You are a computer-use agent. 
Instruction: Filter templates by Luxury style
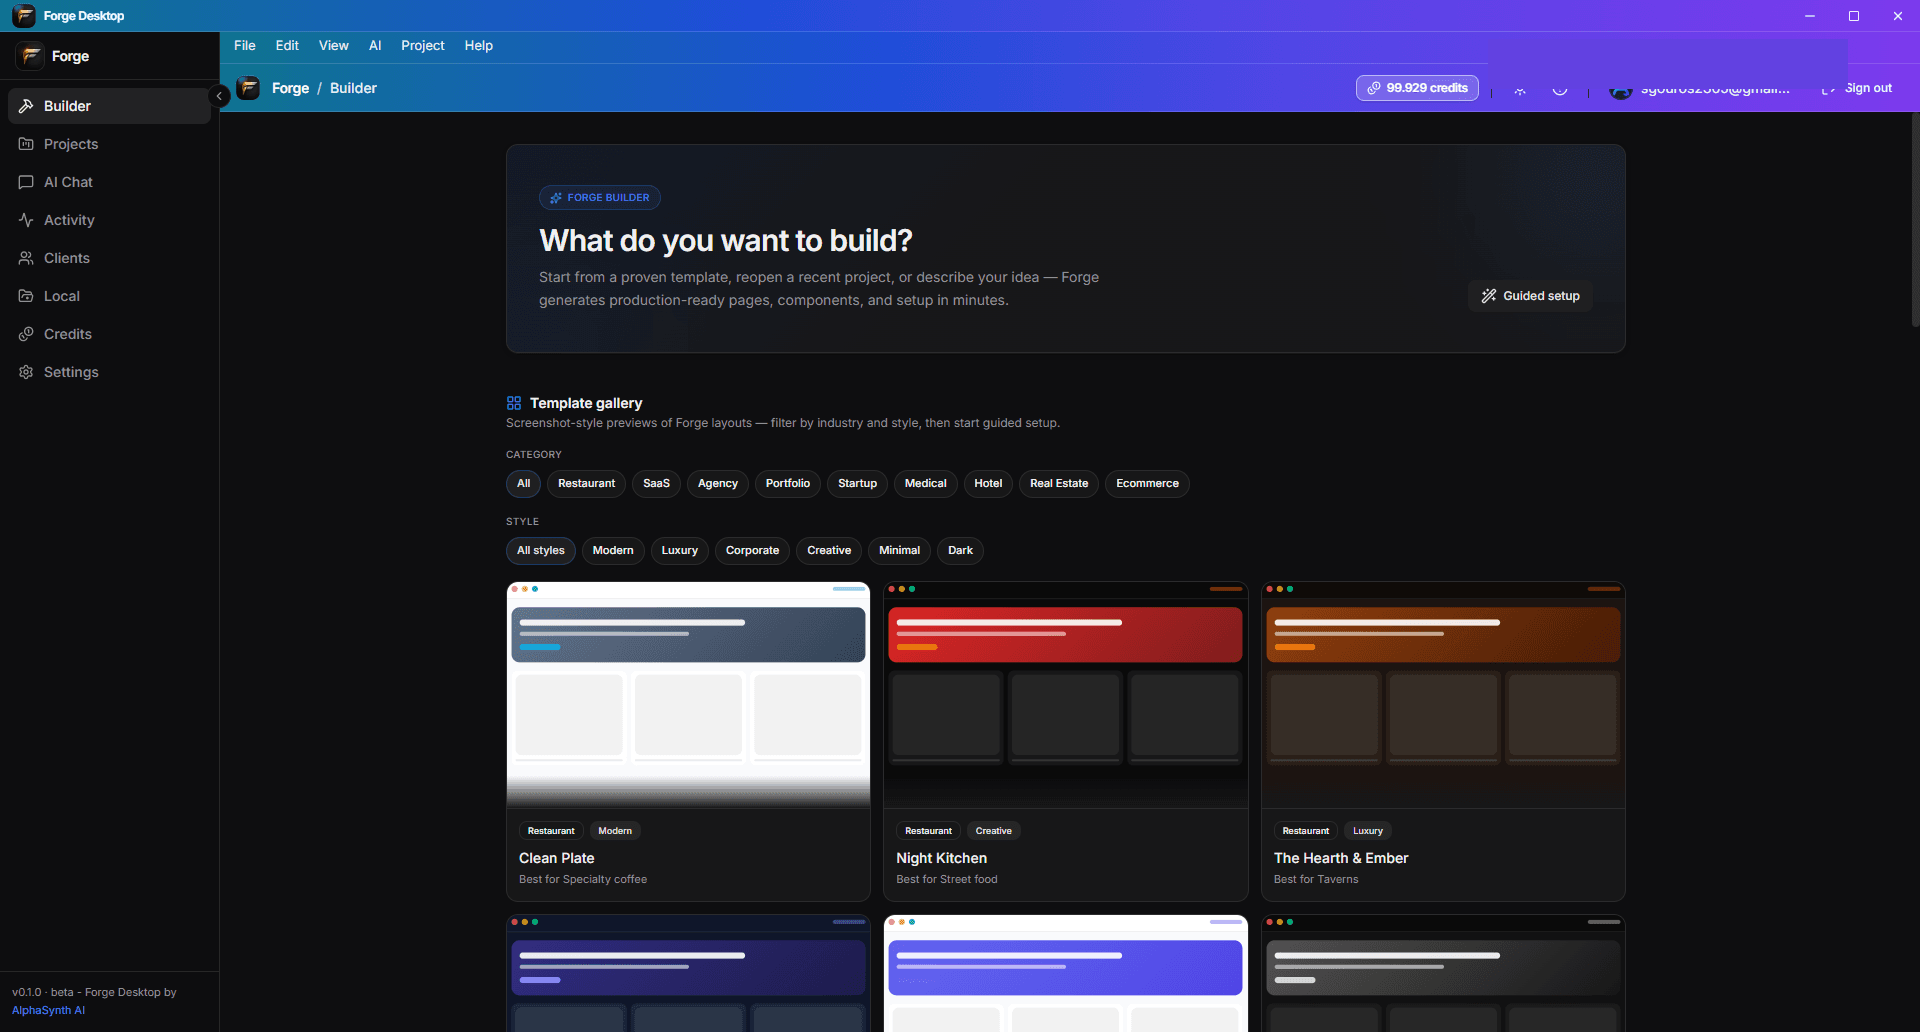(680, 551)
